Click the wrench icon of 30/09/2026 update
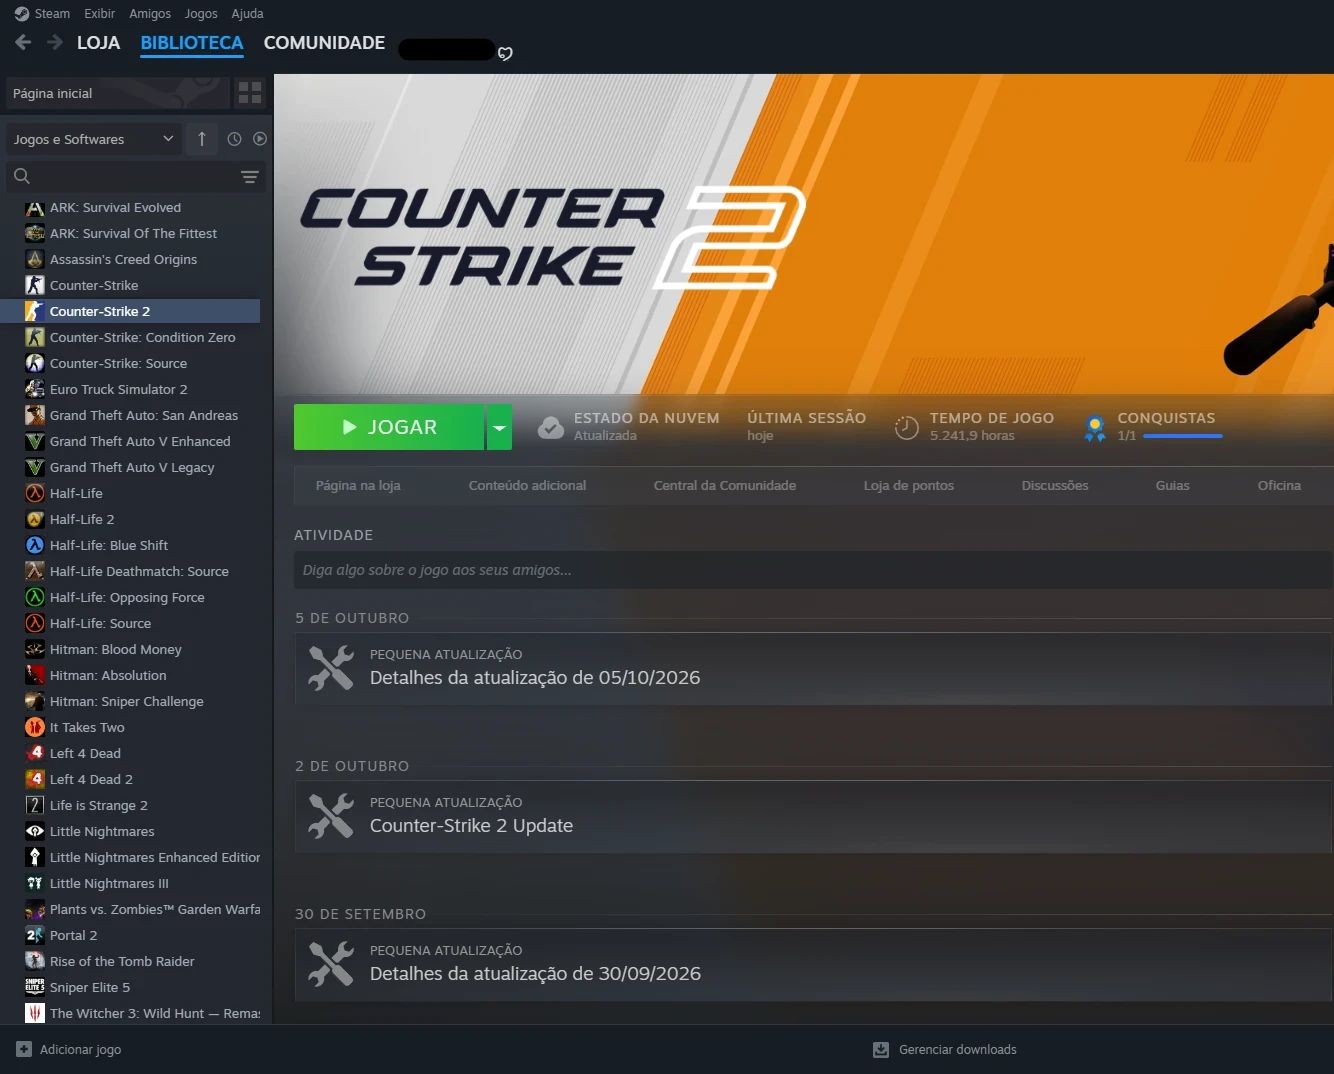1334x1074 pixels. click(x=331, y=964)
